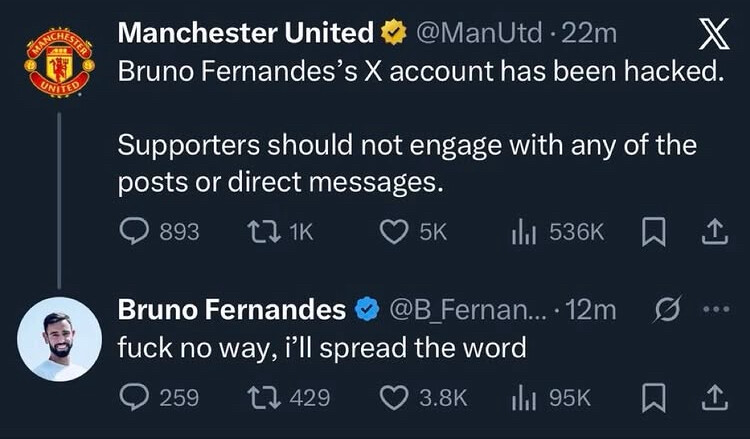The image size is (750, 439).
Task: Share Bruno Fernandes's reply
Action: click(713, 397)
